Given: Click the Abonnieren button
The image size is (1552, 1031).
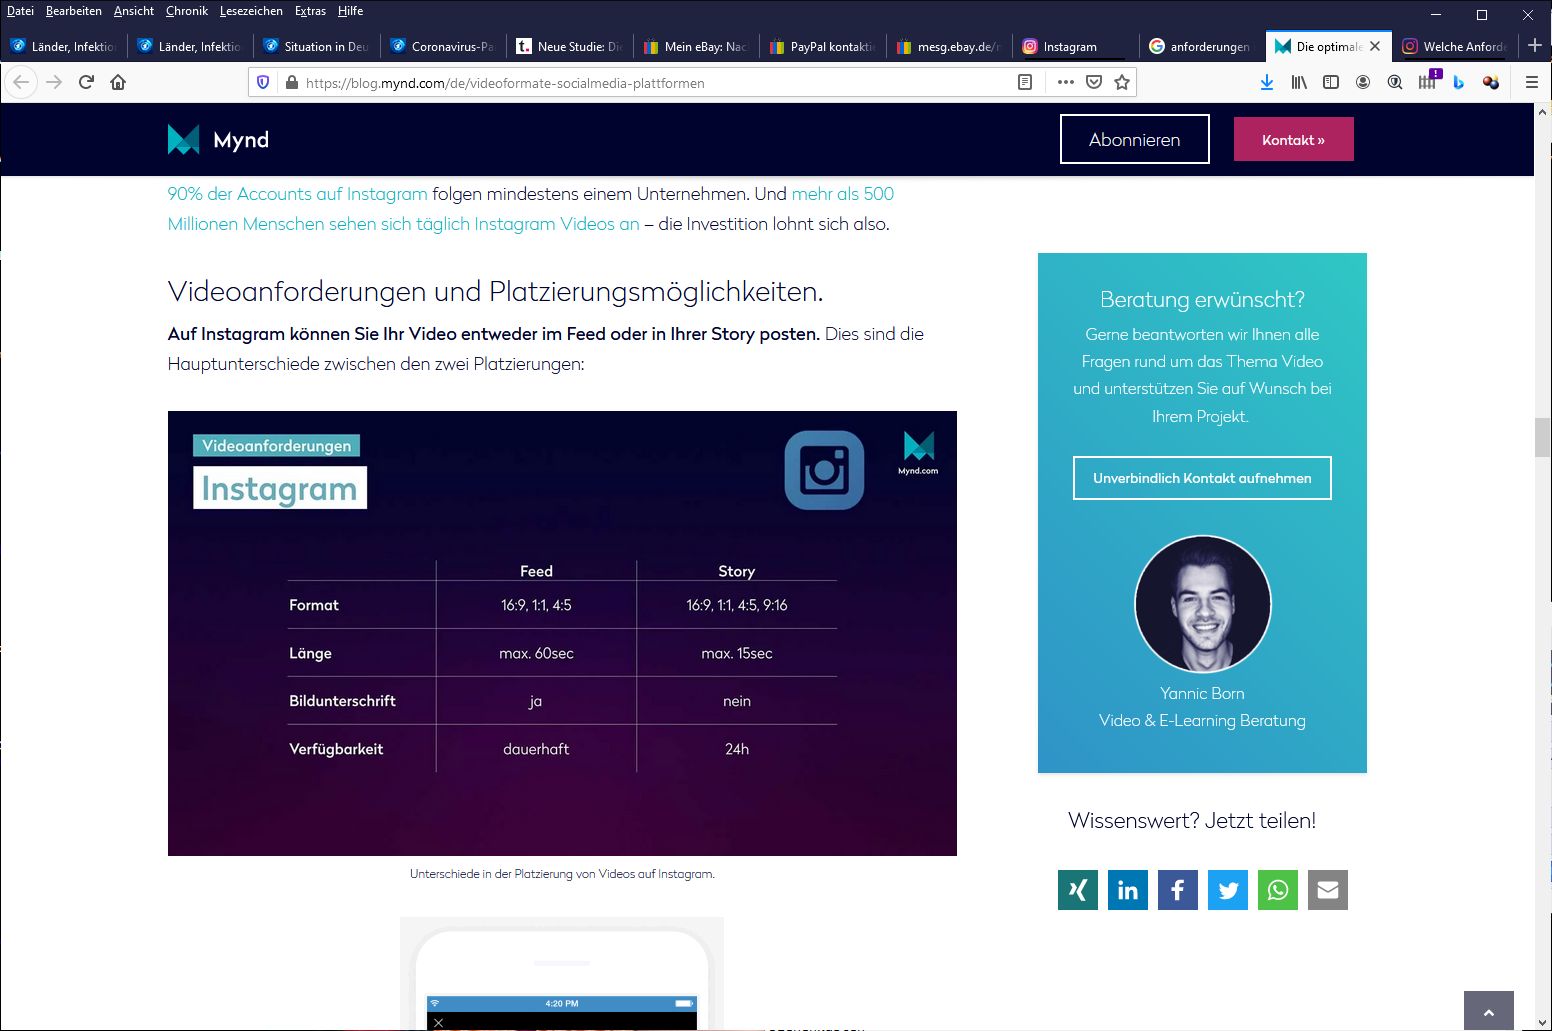Looking at the screenshot, I should 1134,140.
